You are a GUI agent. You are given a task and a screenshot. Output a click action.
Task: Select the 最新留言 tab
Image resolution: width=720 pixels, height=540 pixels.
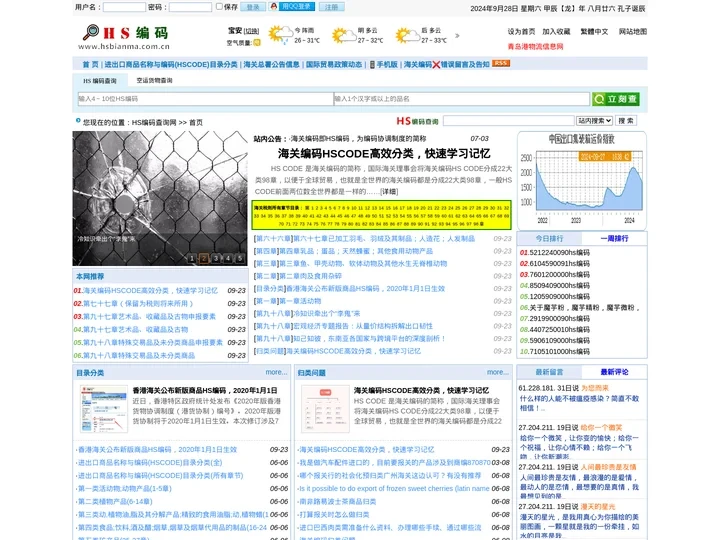(549, 372)
